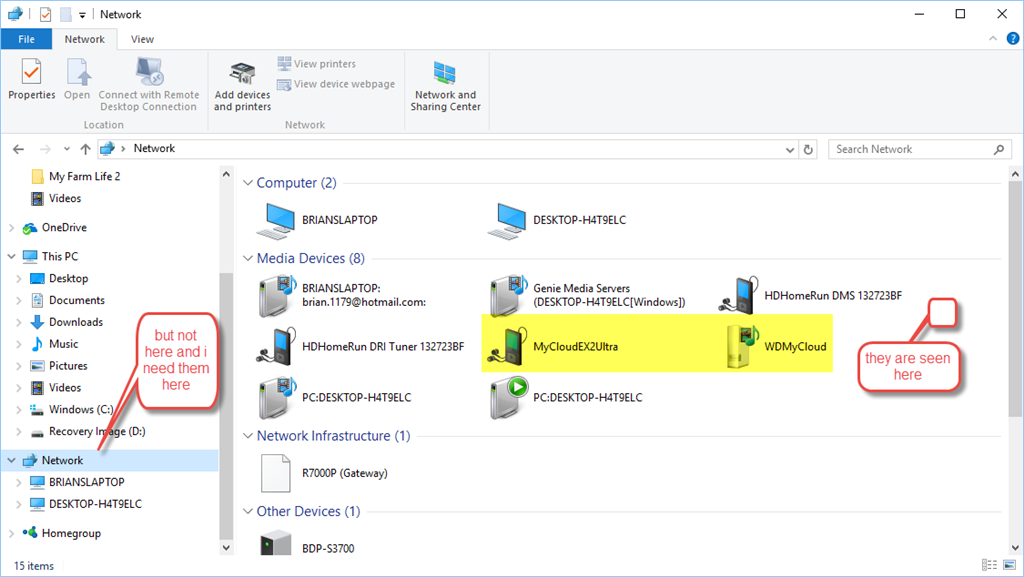Select DESKTOP-H4T9ELC under Network in tree
Screen dimensions: 1024x577
[x=86, y=504]
